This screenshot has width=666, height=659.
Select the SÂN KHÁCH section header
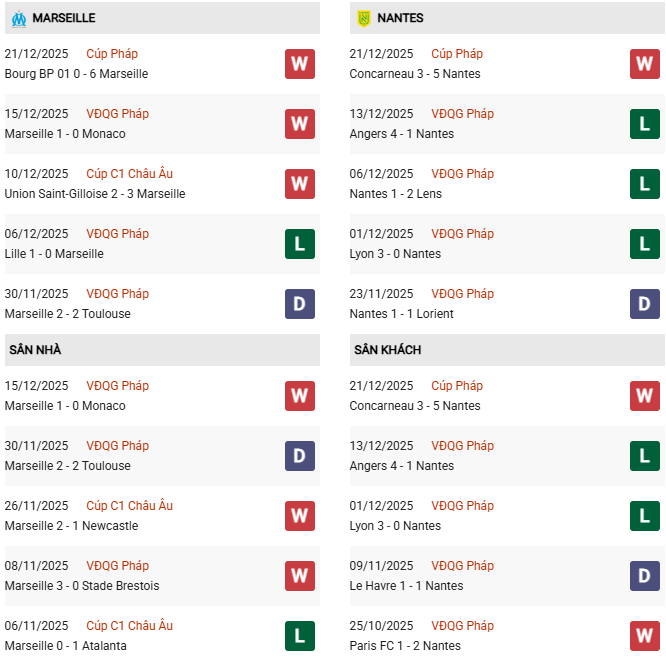tap(387, 350)
